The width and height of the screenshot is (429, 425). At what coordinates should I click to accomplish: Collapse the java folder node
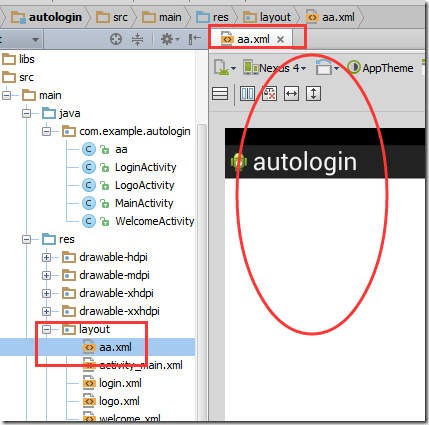click(26, 114)
